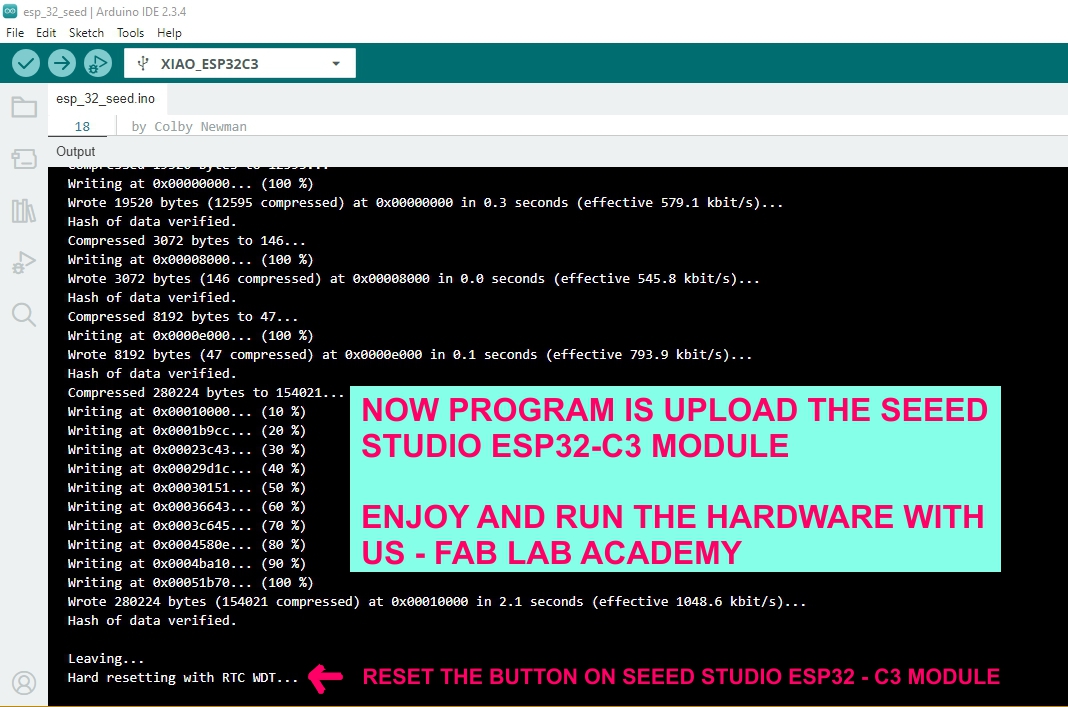
Task: Open the Debug panel sidebar icon
Action: (24, 263)
